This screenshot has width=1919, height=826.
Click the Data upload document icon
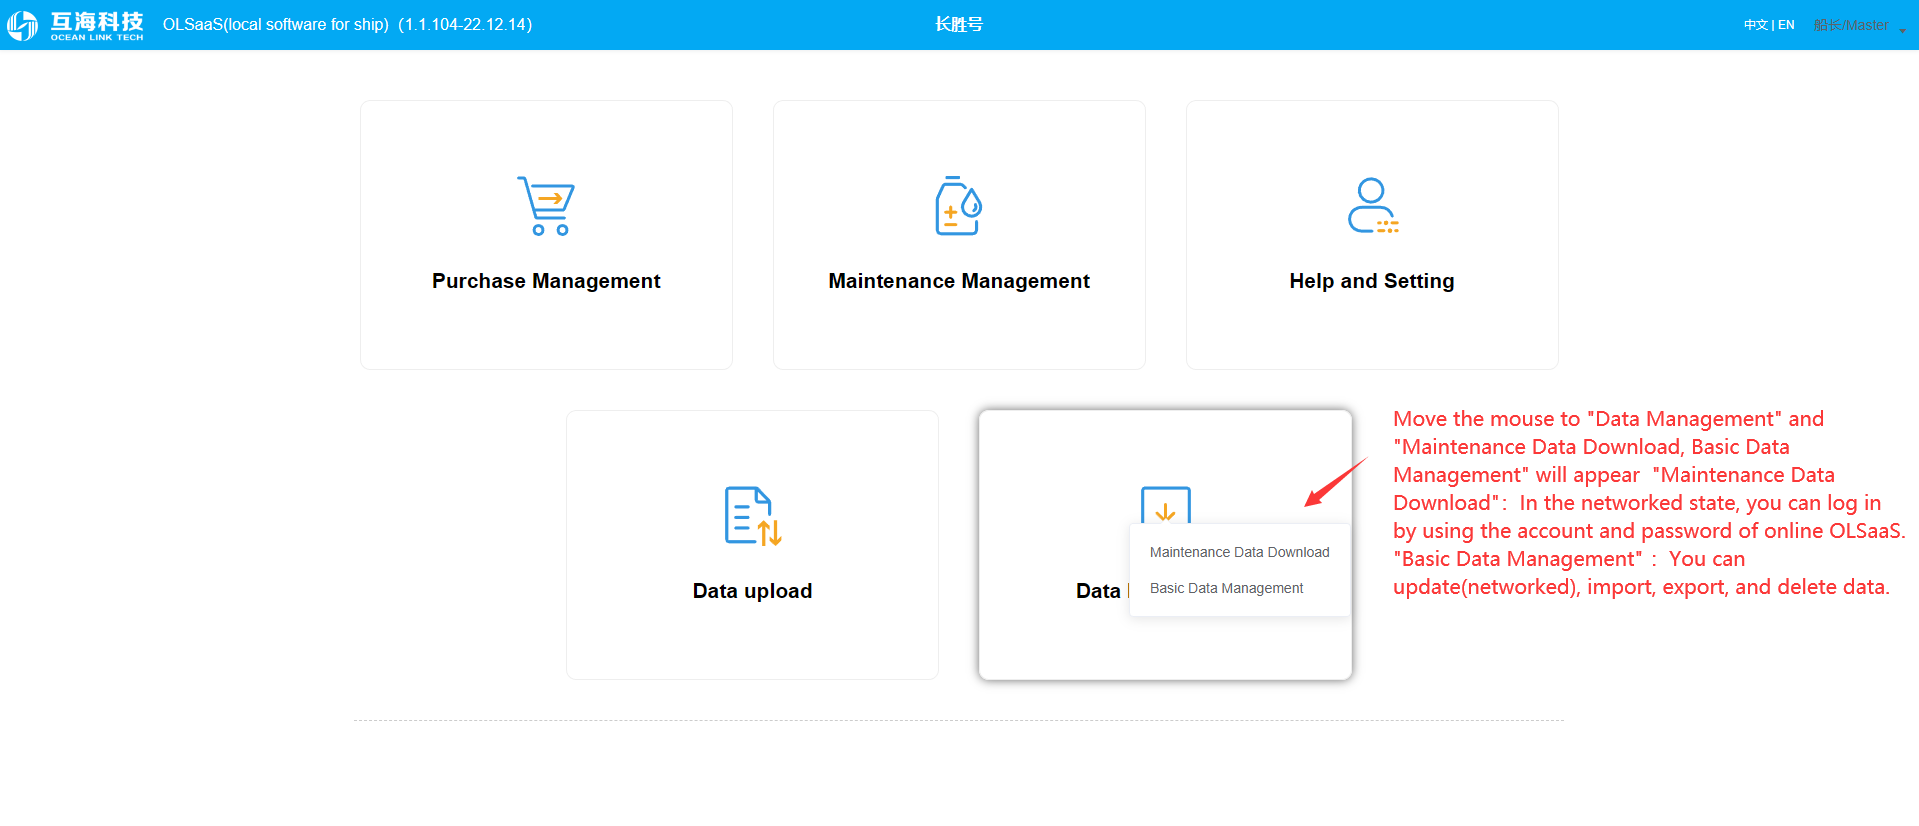click(753, 516)
